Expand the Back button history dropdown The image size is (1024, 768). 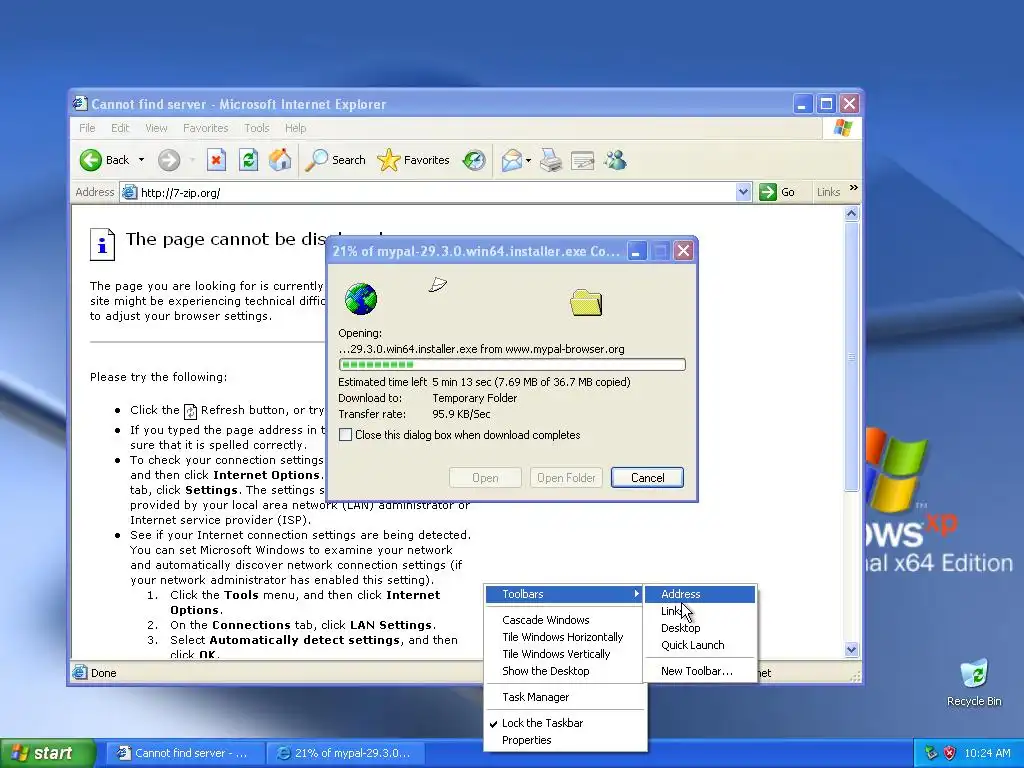(141, 160)
